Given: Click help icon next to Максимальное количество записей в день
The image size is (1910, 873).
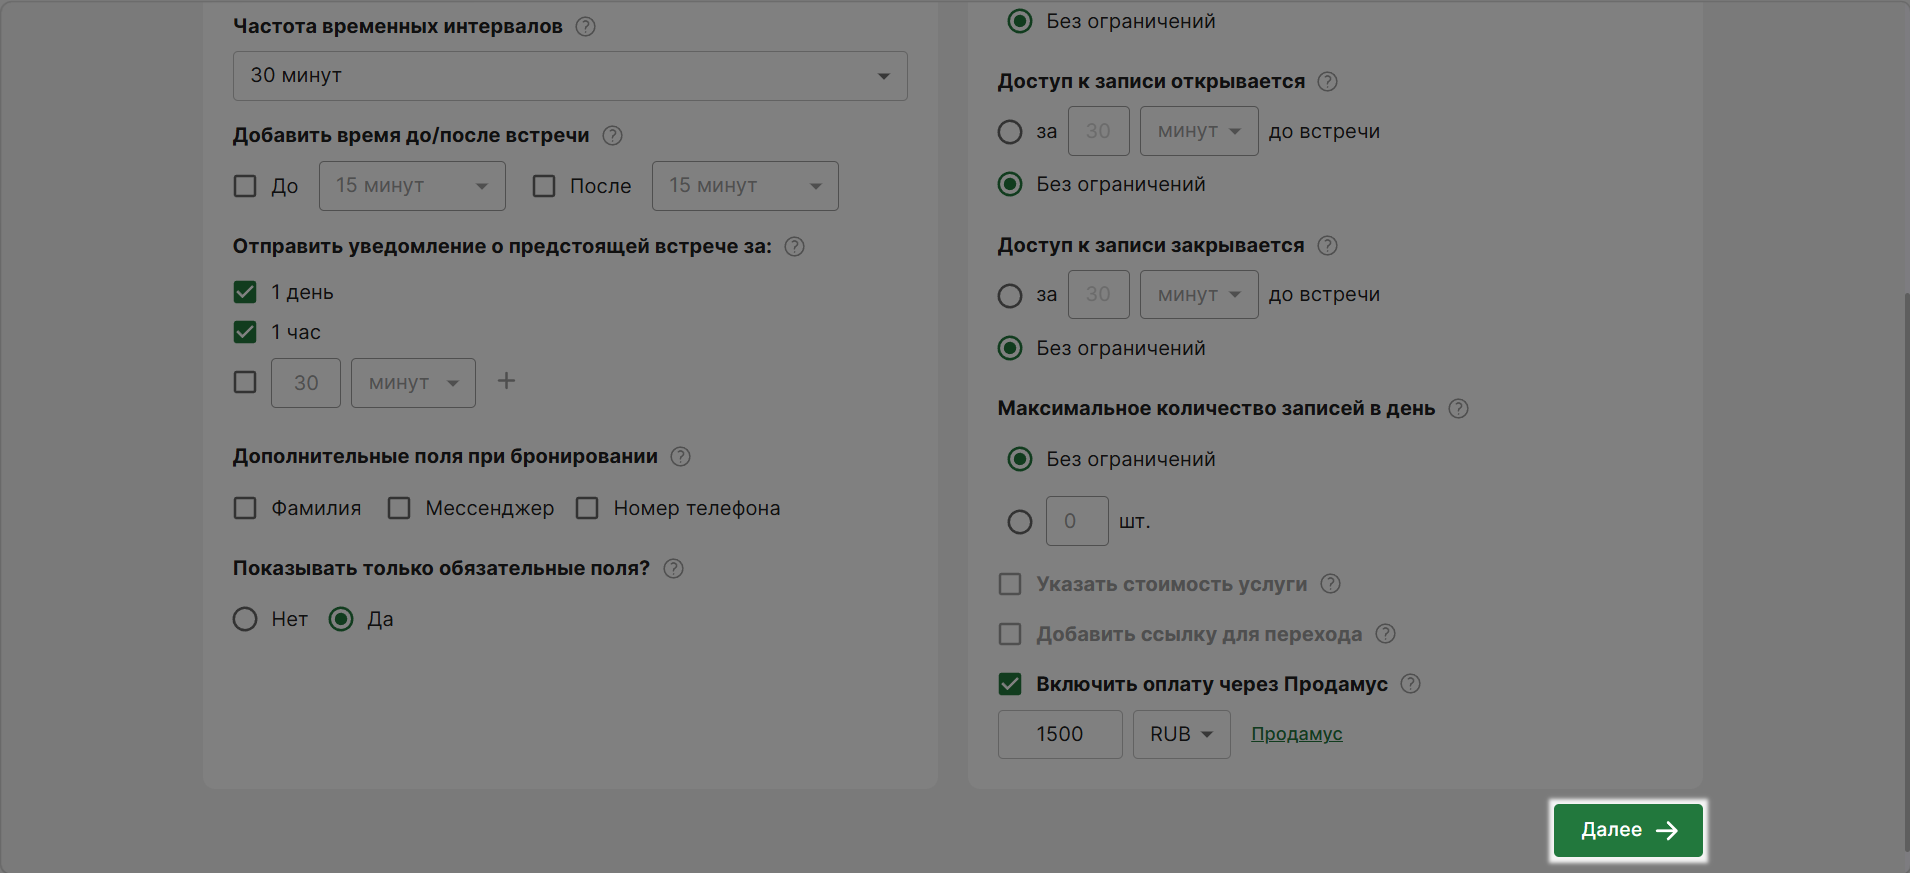Looking at the screenshot, I should coord(1458,409).
